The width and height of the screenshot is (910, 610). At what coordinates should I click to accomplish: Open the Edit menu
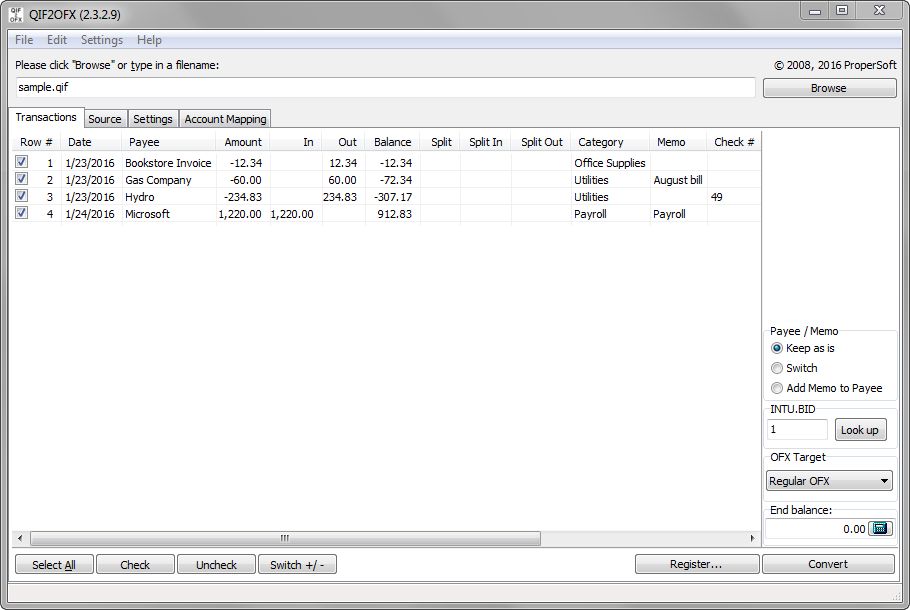click(x=57, y=39)
